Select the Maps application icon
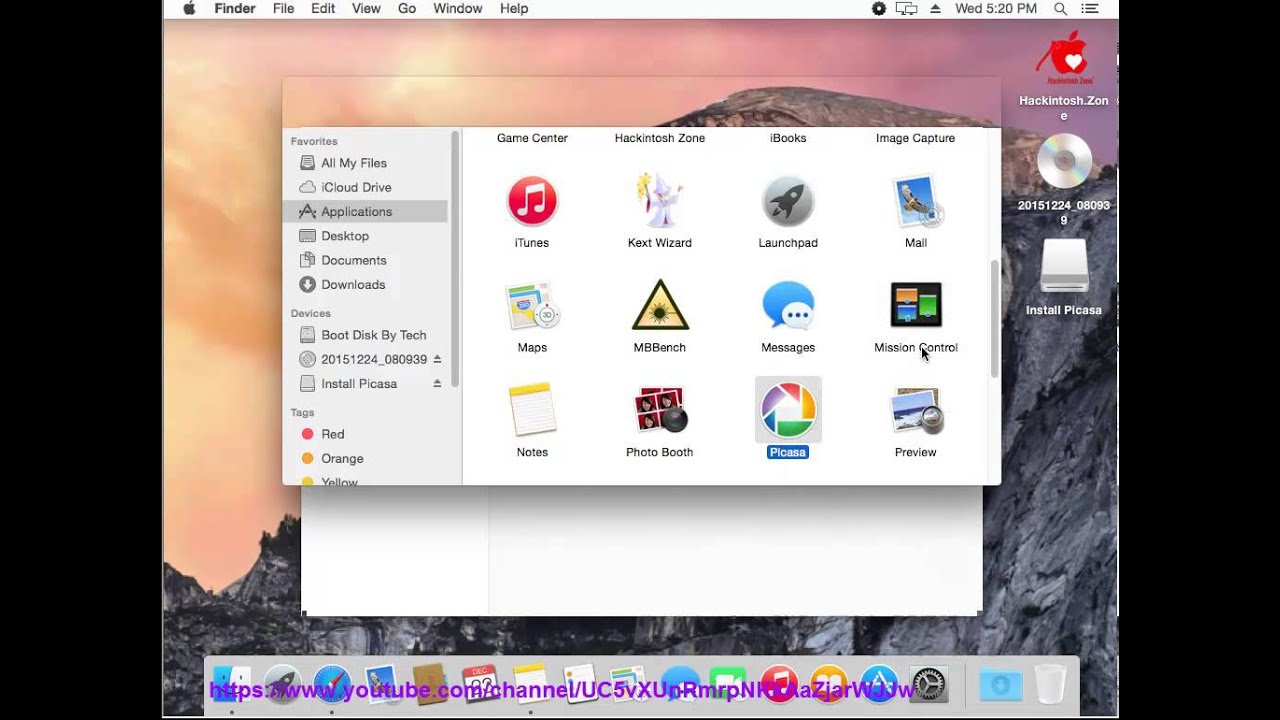 [532, 306]
